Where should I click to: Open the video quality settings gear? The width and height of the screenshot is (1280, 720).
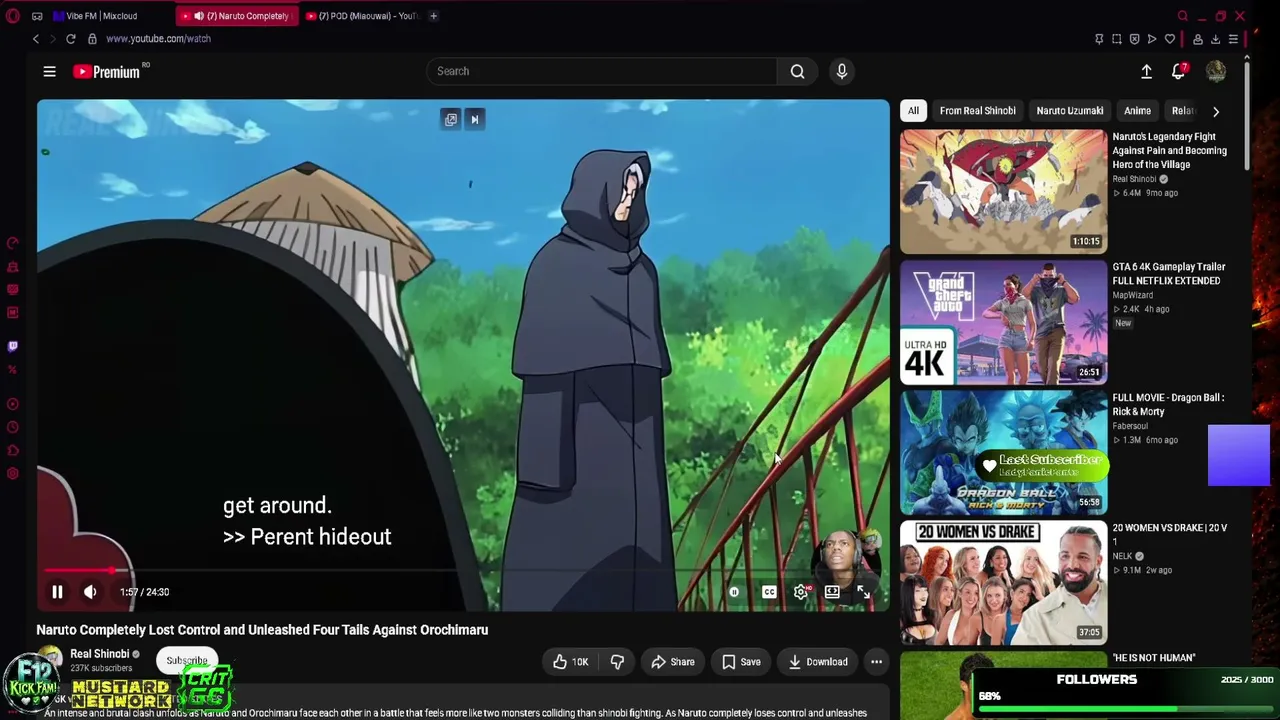[801, 592]
